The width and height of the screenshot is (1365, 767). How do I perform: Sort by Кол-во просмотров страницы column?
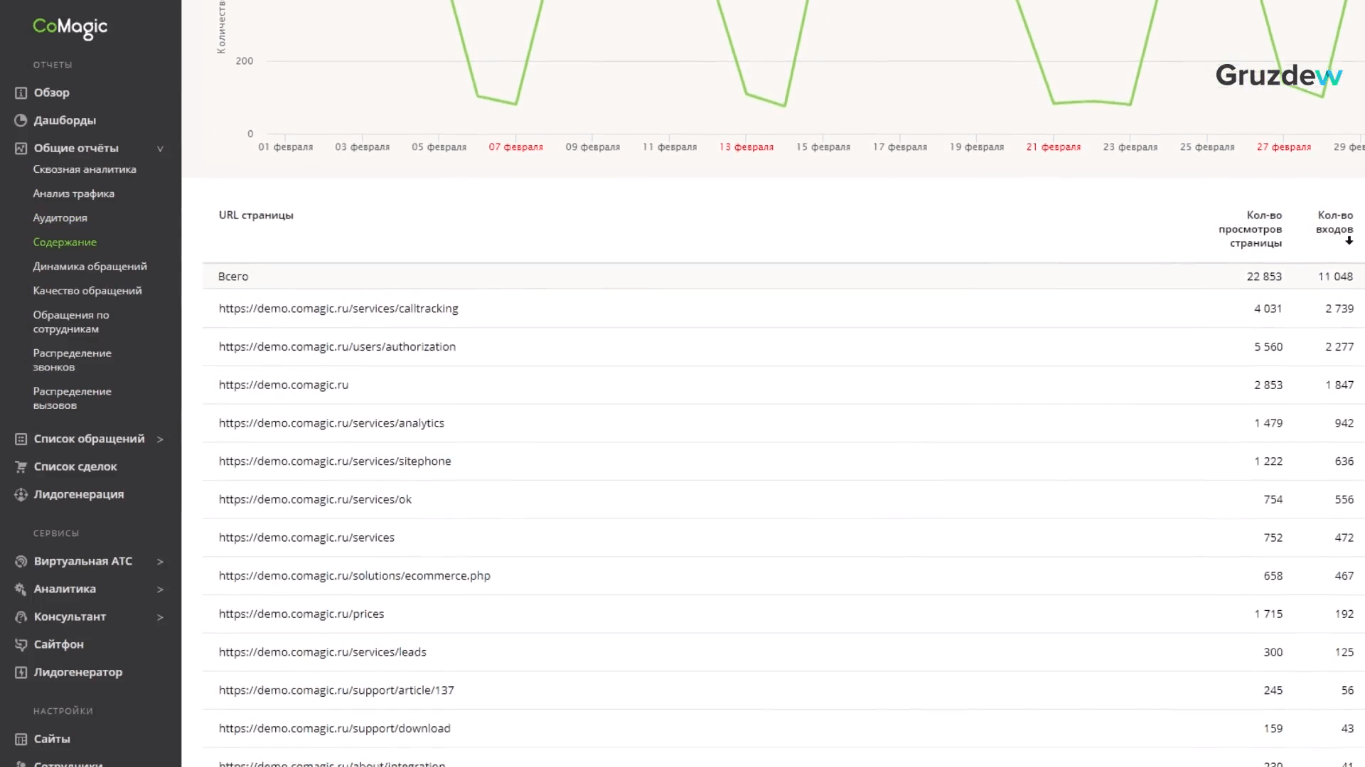tap(1250, 229)
